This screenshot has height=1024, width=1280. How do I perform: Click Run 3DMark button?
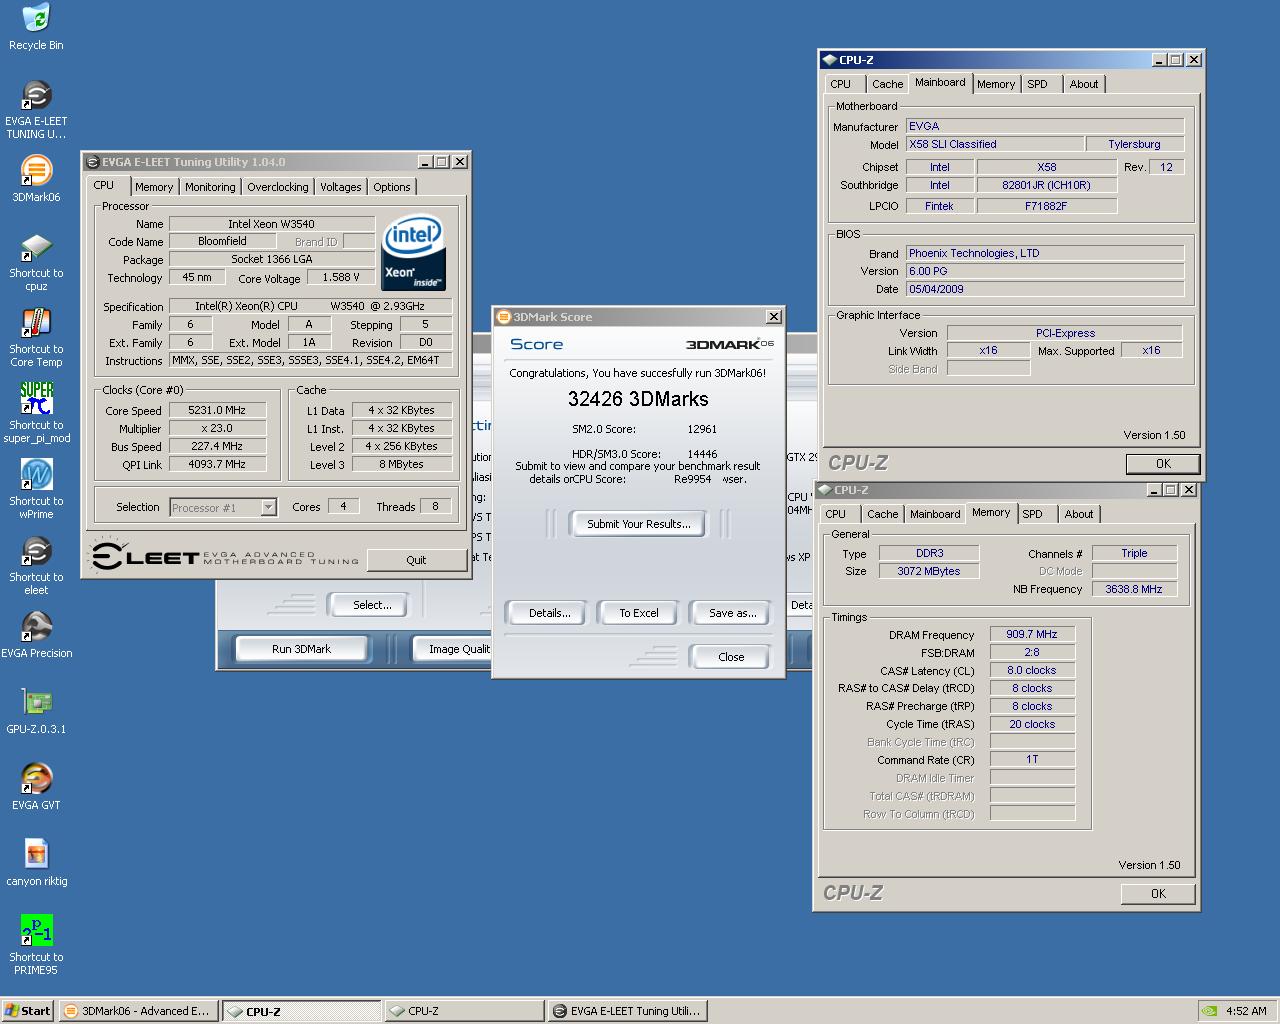point(301,649)
